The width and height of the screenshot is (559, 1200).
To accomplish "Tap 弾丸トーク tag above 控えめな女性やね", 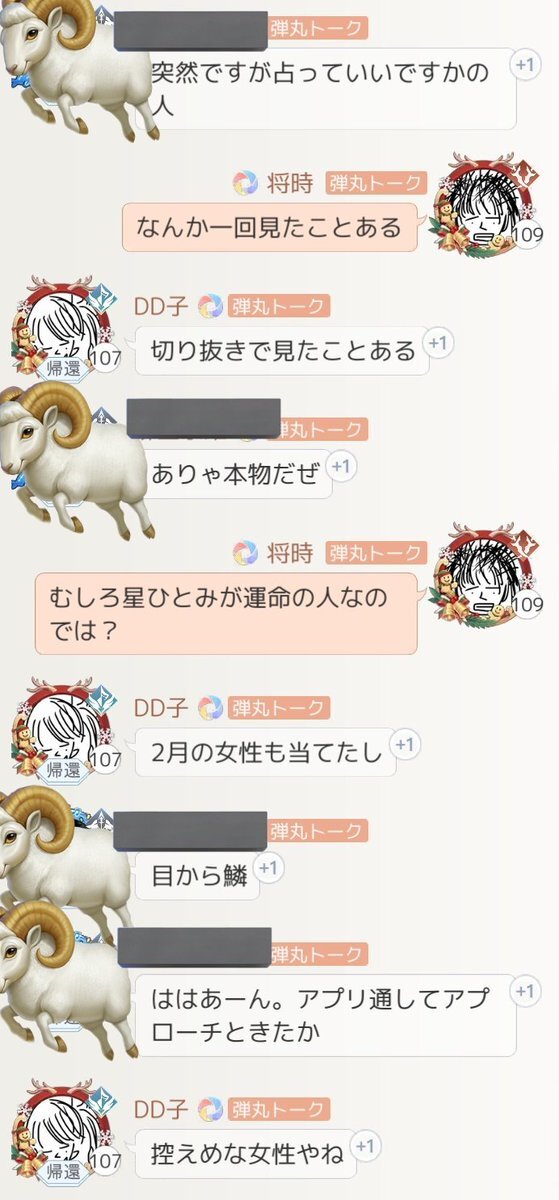I will click(277, 1108).
